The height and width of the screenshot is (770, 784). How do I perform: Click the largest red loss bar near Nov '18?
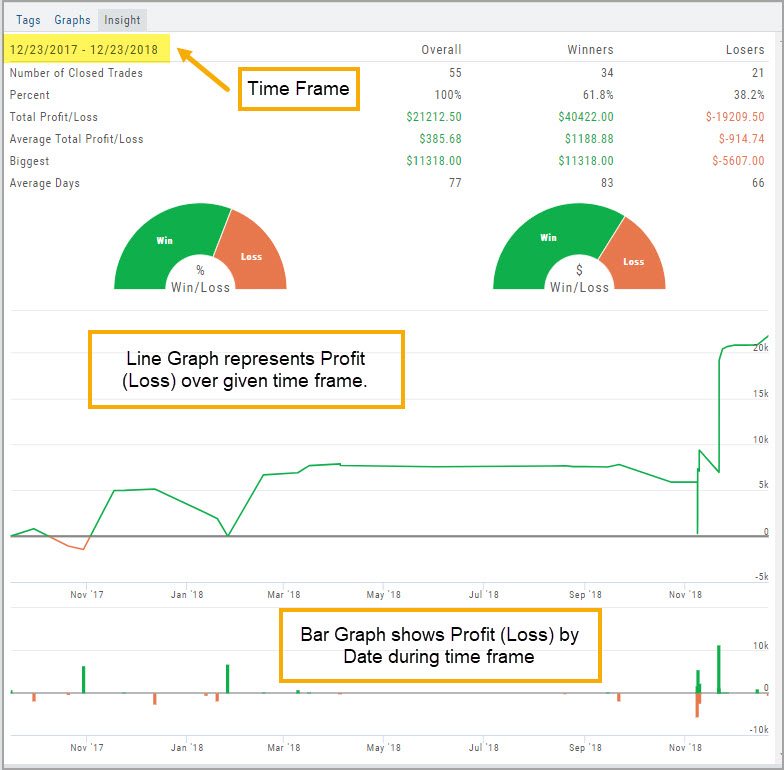click(697, 704)
